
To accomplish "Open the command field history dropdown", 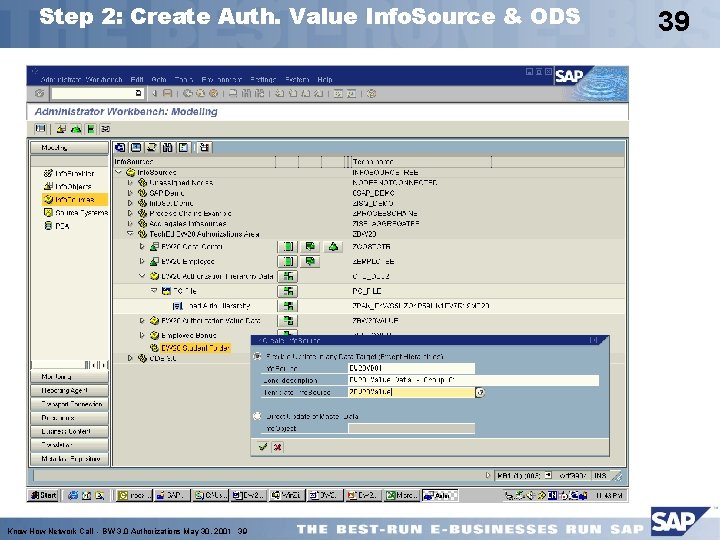I will click(138, 93).
